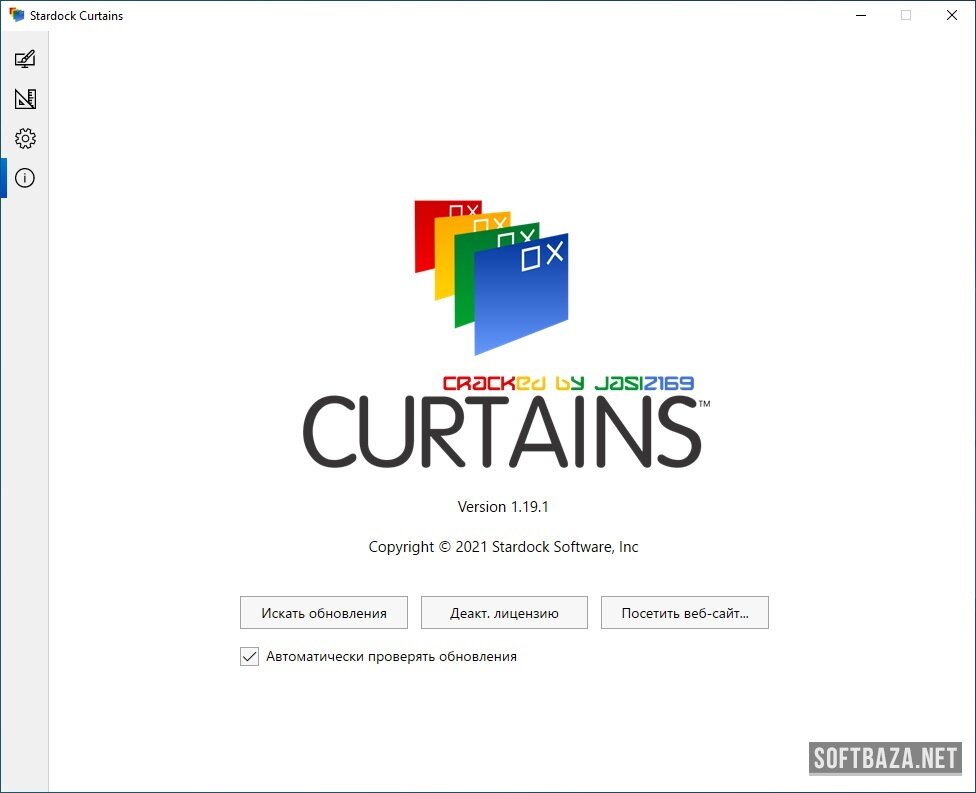Click the Stardock Software copyright line
Screen dimensions: 976x793
coord(503,547)
